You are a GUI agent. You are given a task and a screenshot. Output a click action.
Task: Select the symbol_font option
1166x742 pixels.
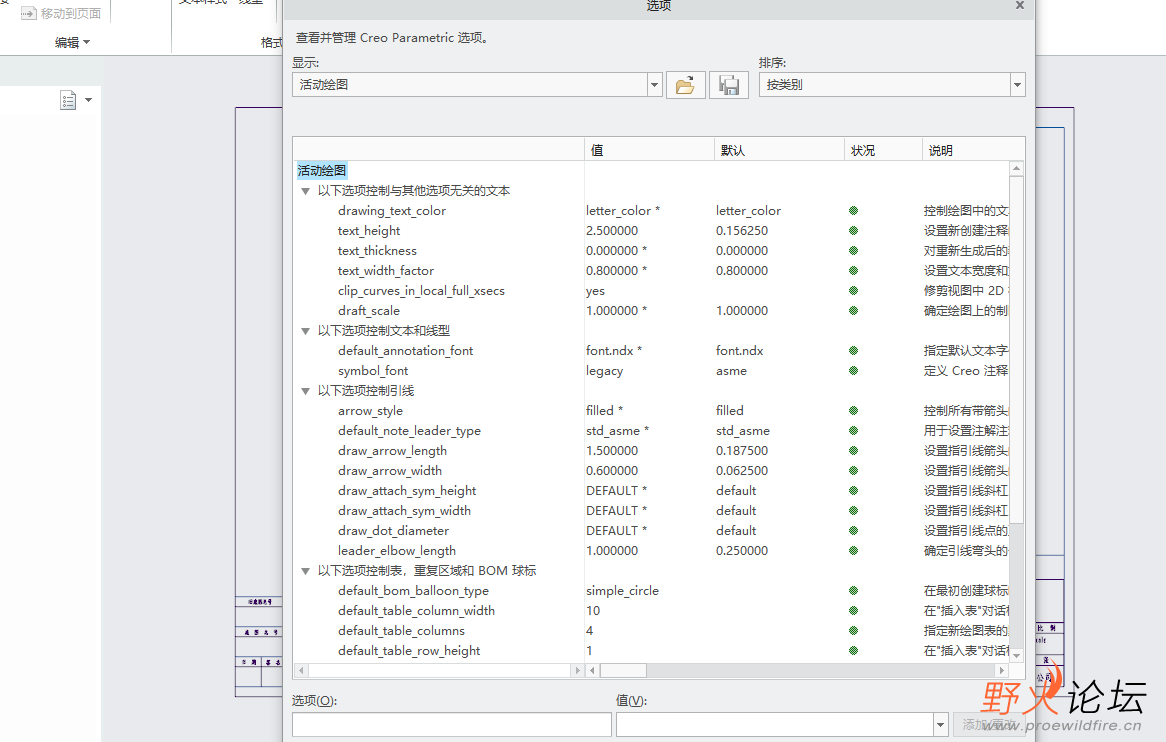click(x=373, y=371)
